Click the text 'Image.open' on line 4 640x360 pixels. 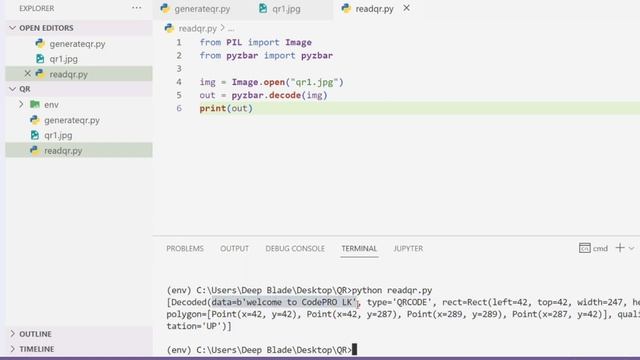click(x=258, y=82)
